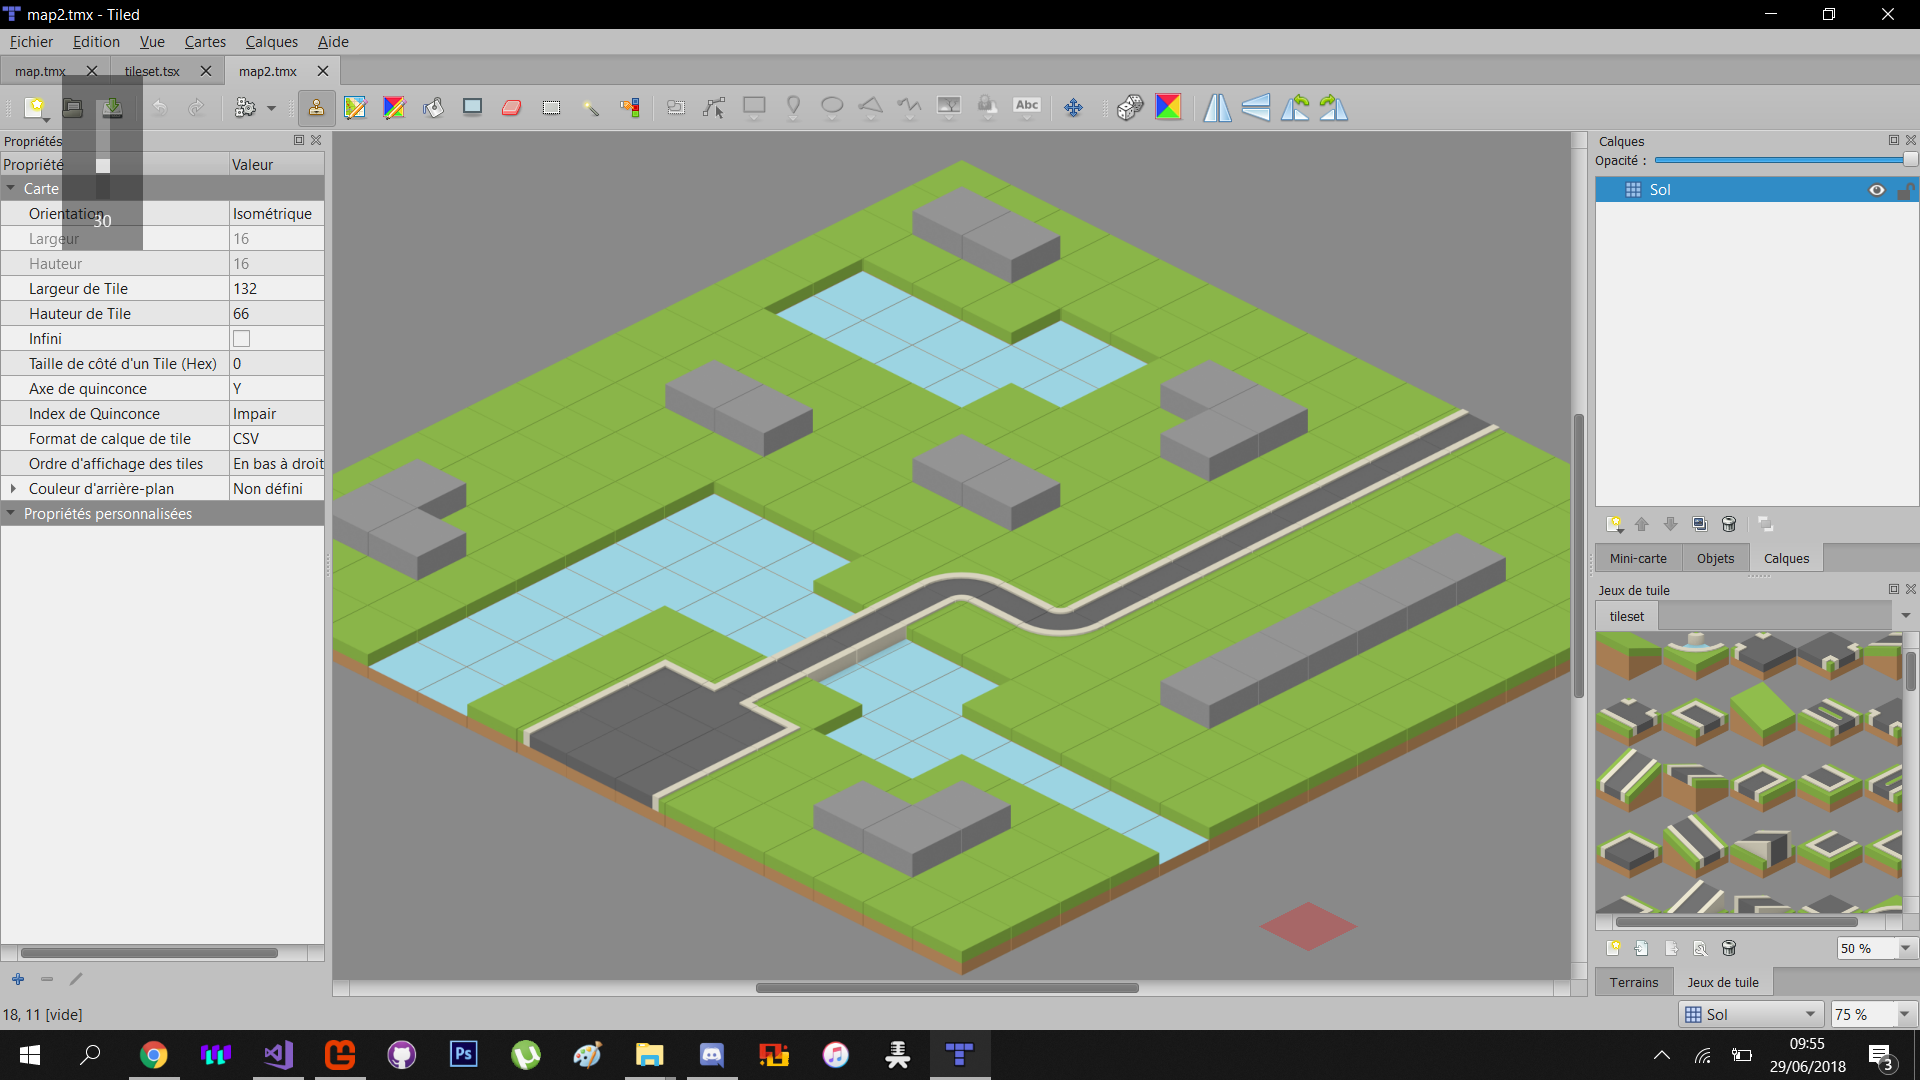Select the blue Offset Layers move tool
Viewport: 1920px width, 1080px height.
[1073, 107]
